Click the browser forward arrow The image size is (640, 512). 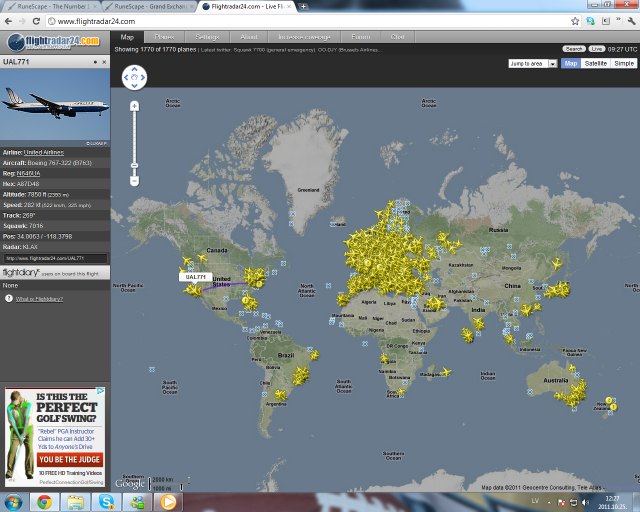[22, 21]
